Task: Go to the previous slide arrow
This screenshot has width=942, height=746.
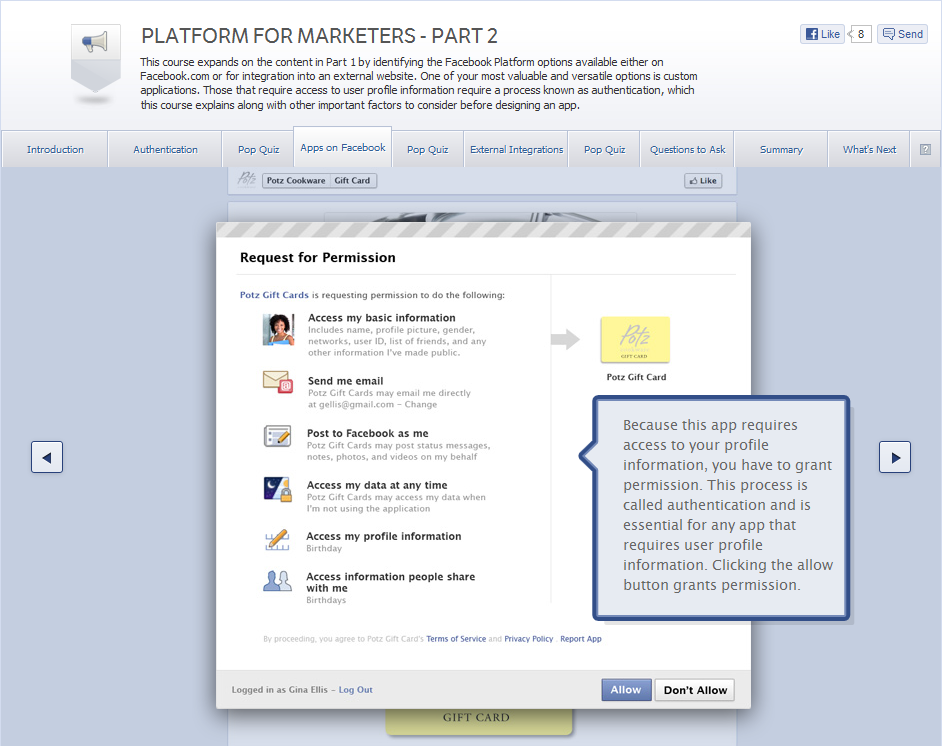Action: click(47, 458)
